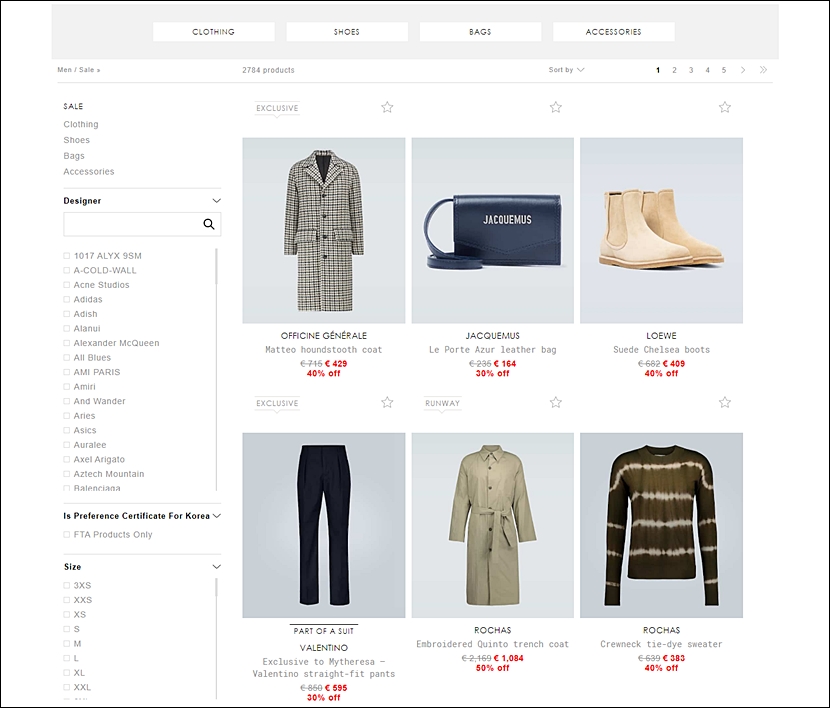Open Matteo houndstooth coat product title
This screenshot has width=830, height=708.
click(324, 350)
